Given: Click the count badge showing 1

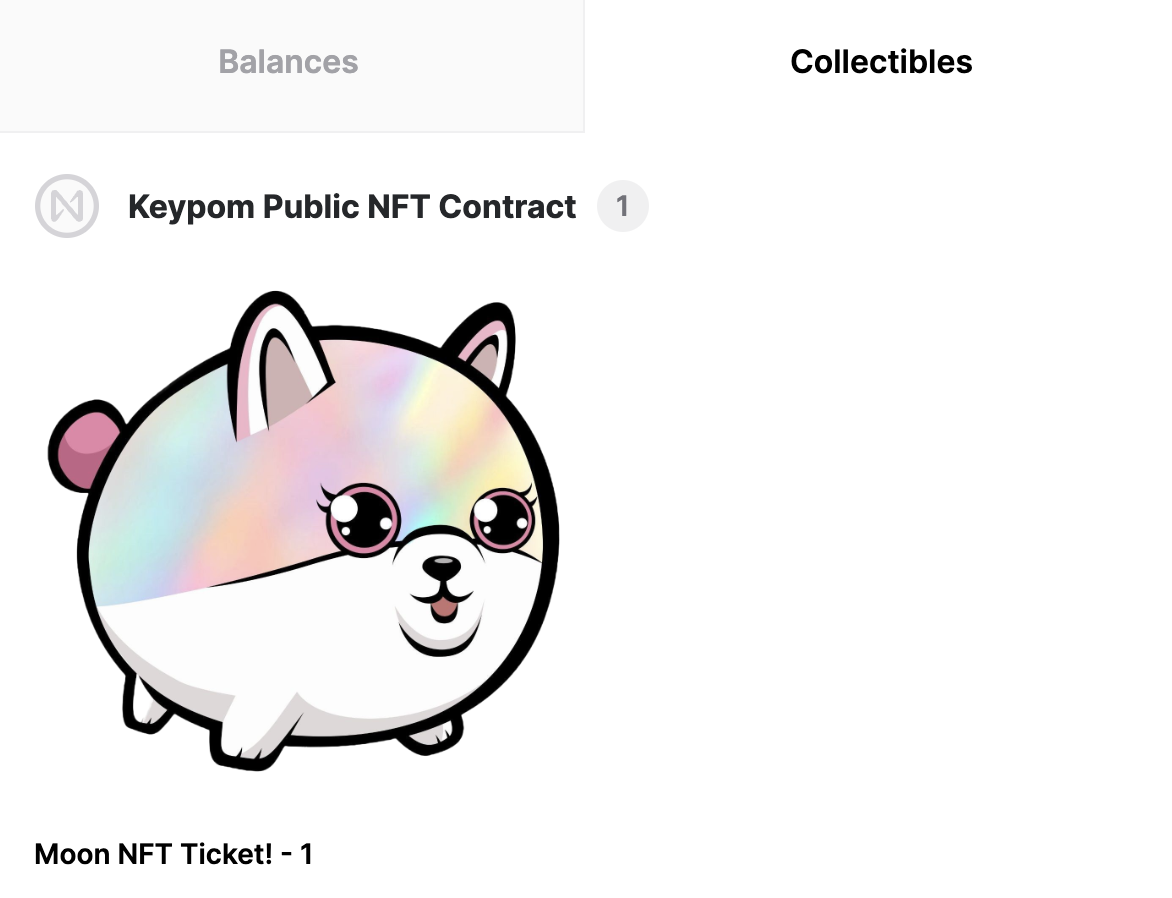Looking at the screenshot, I should [622, 205].
